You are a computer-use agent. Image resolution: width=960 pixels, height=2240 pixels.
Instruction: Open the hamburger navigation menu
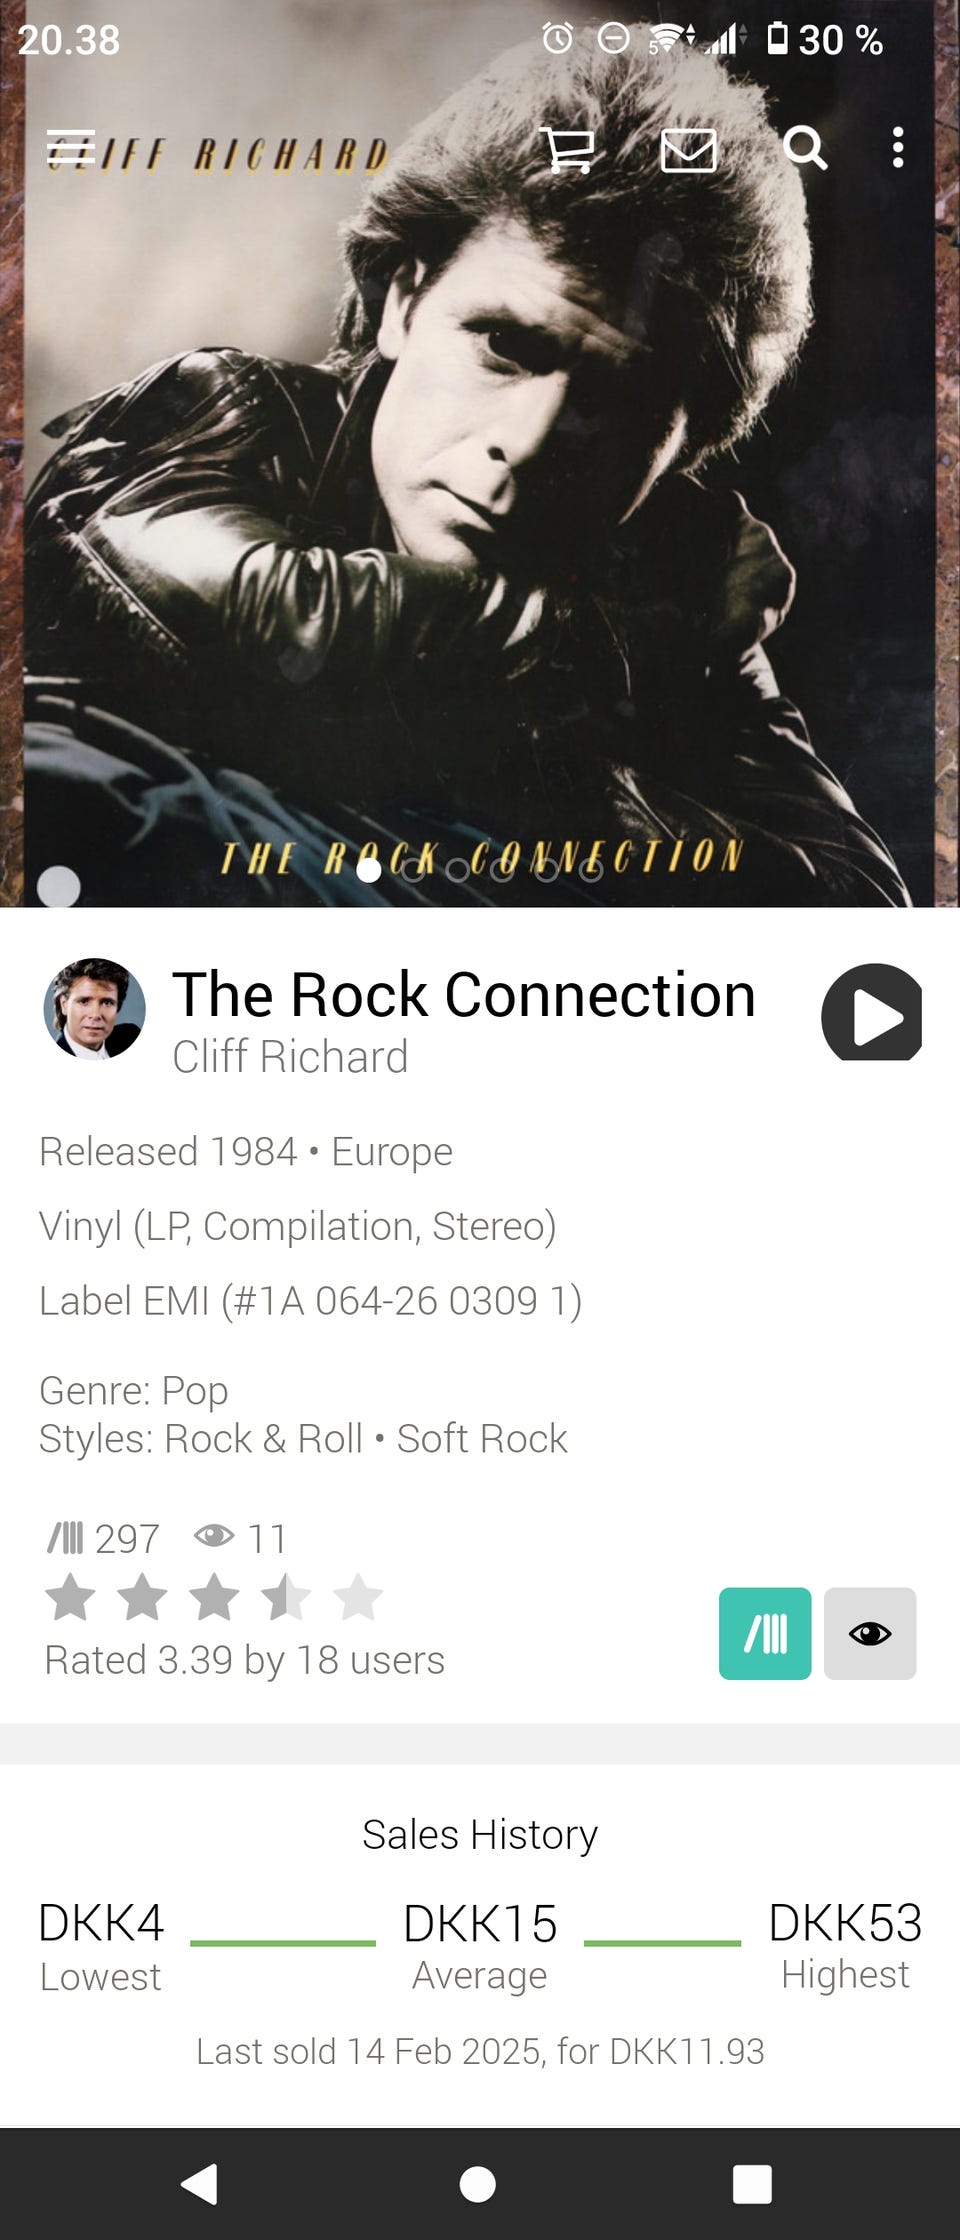[x=71, y=148]
